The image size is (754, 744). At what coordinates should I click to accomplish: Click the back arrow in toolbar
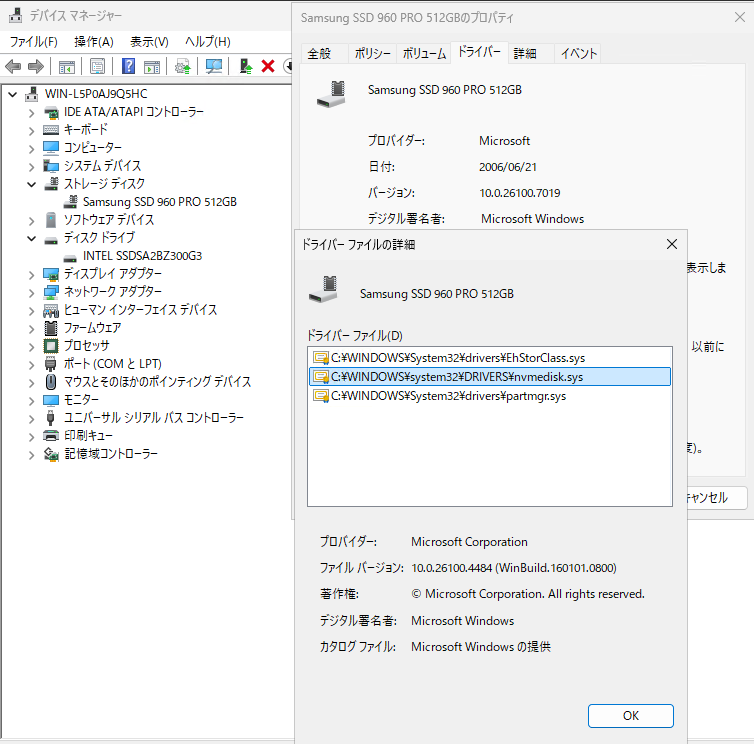[13, 66]
